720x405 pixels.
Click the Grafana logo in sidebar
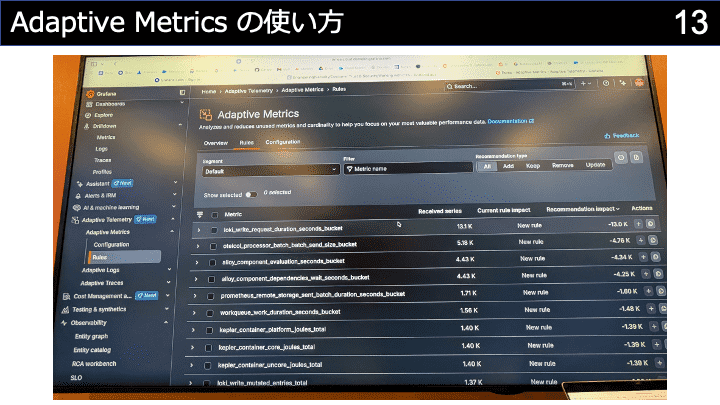pos(89,94)
